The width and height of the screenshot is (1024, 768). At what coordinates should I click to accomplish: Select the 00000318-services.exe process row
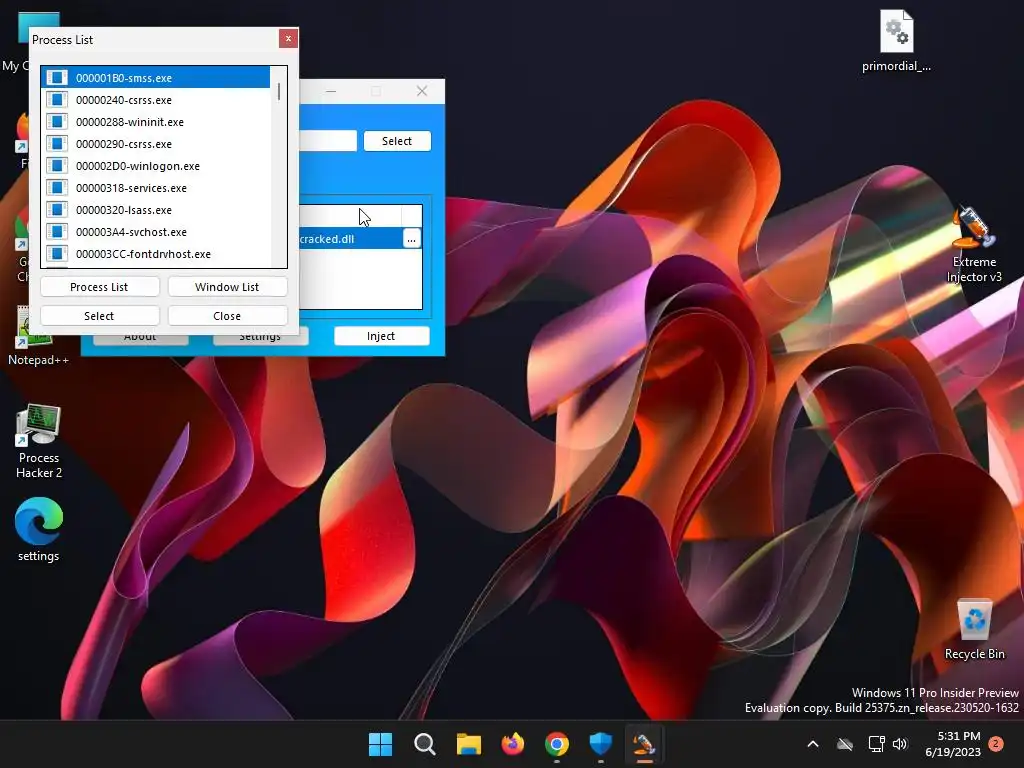point(155,188)
